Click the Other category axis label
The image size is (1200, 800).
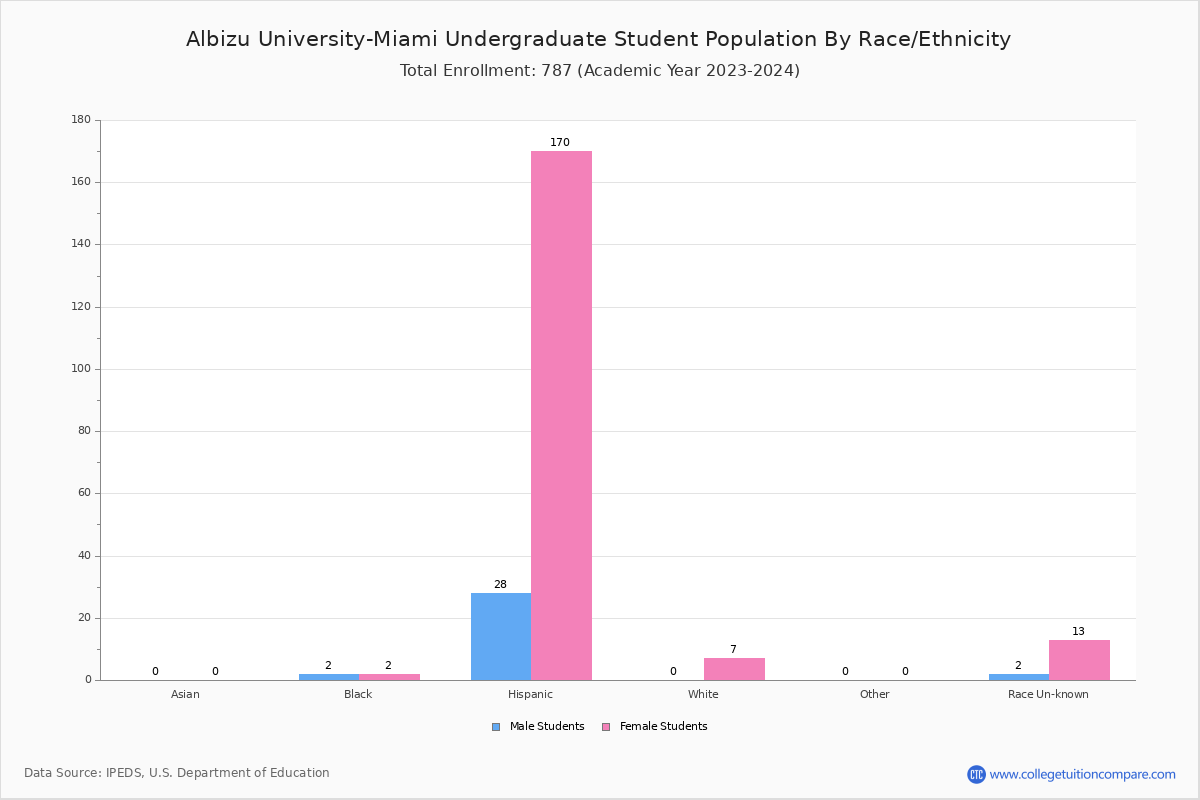pos(874,694)
